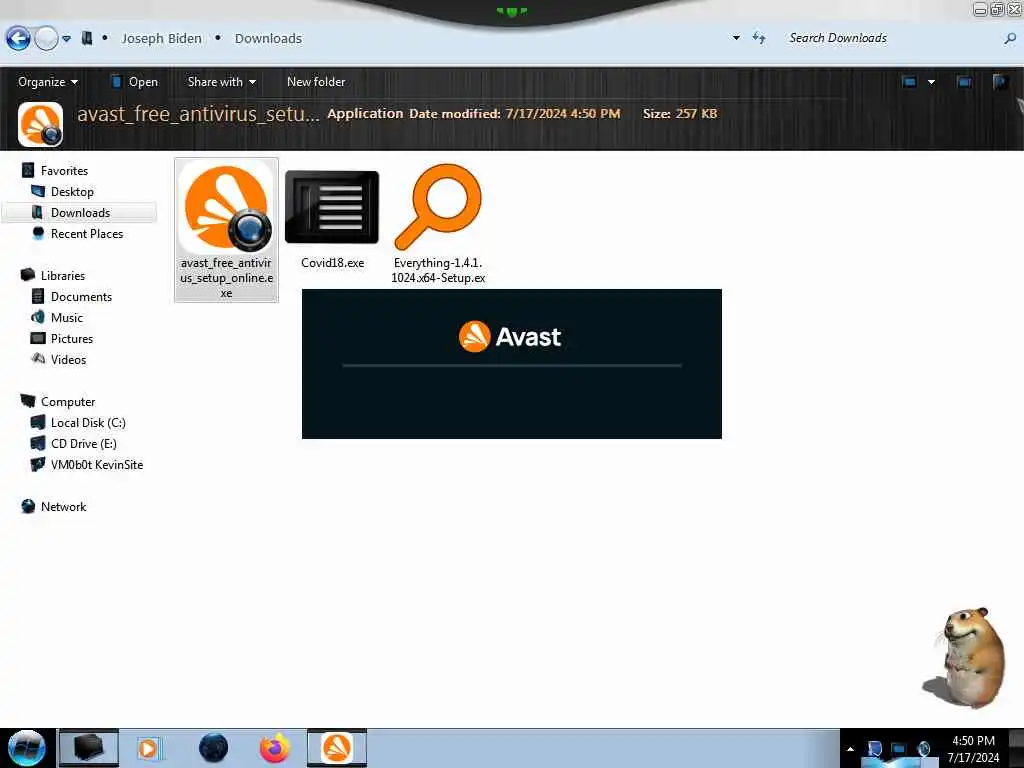Select the Covid18.exe file icon

pyautogui.click(x=332, y=207)
